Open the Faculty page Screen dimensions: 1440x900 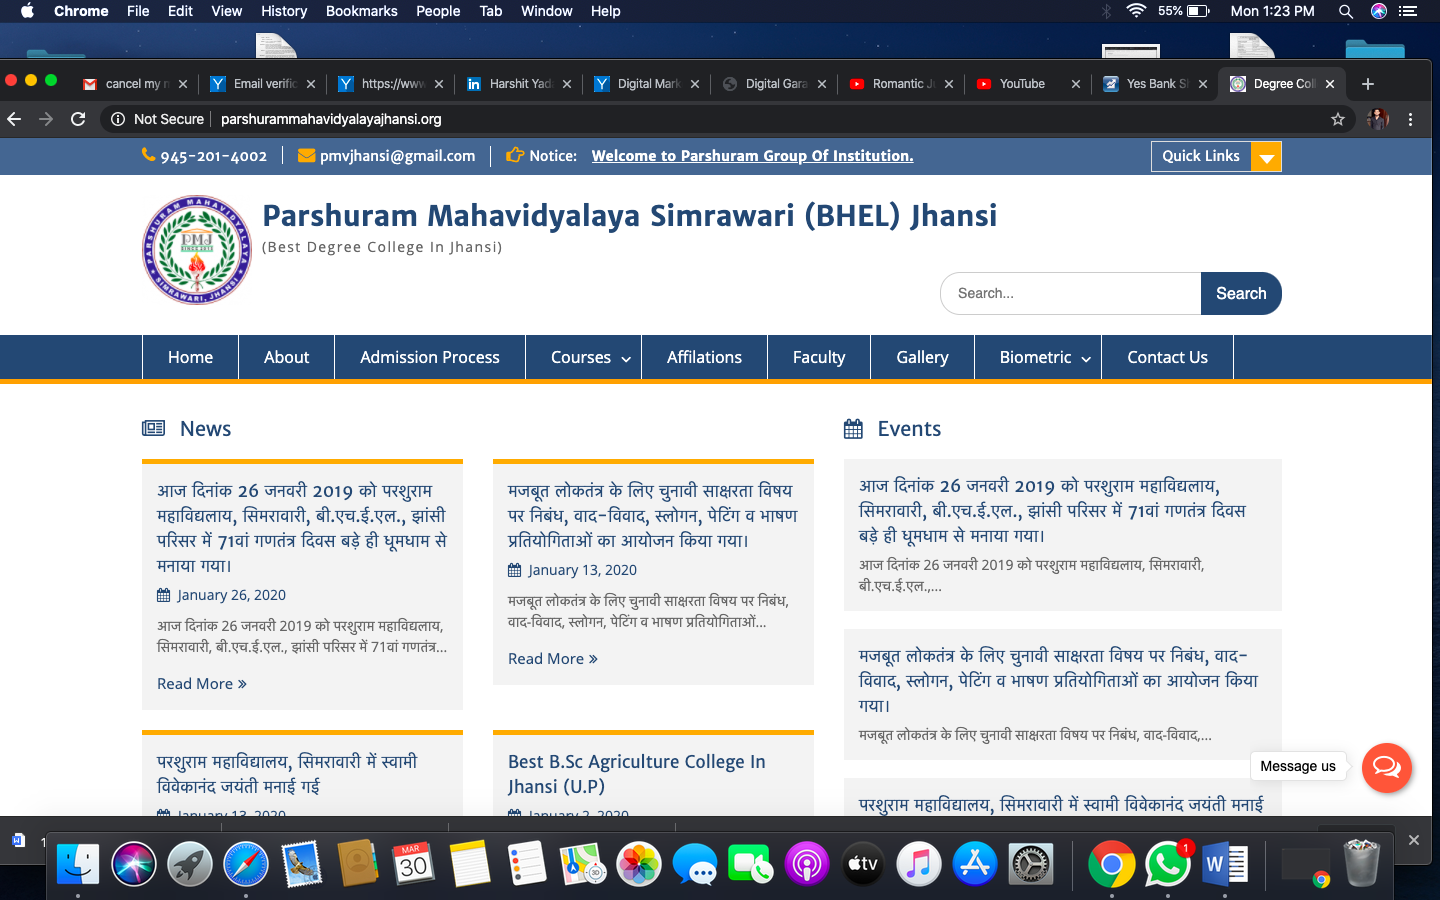point(819,358)
